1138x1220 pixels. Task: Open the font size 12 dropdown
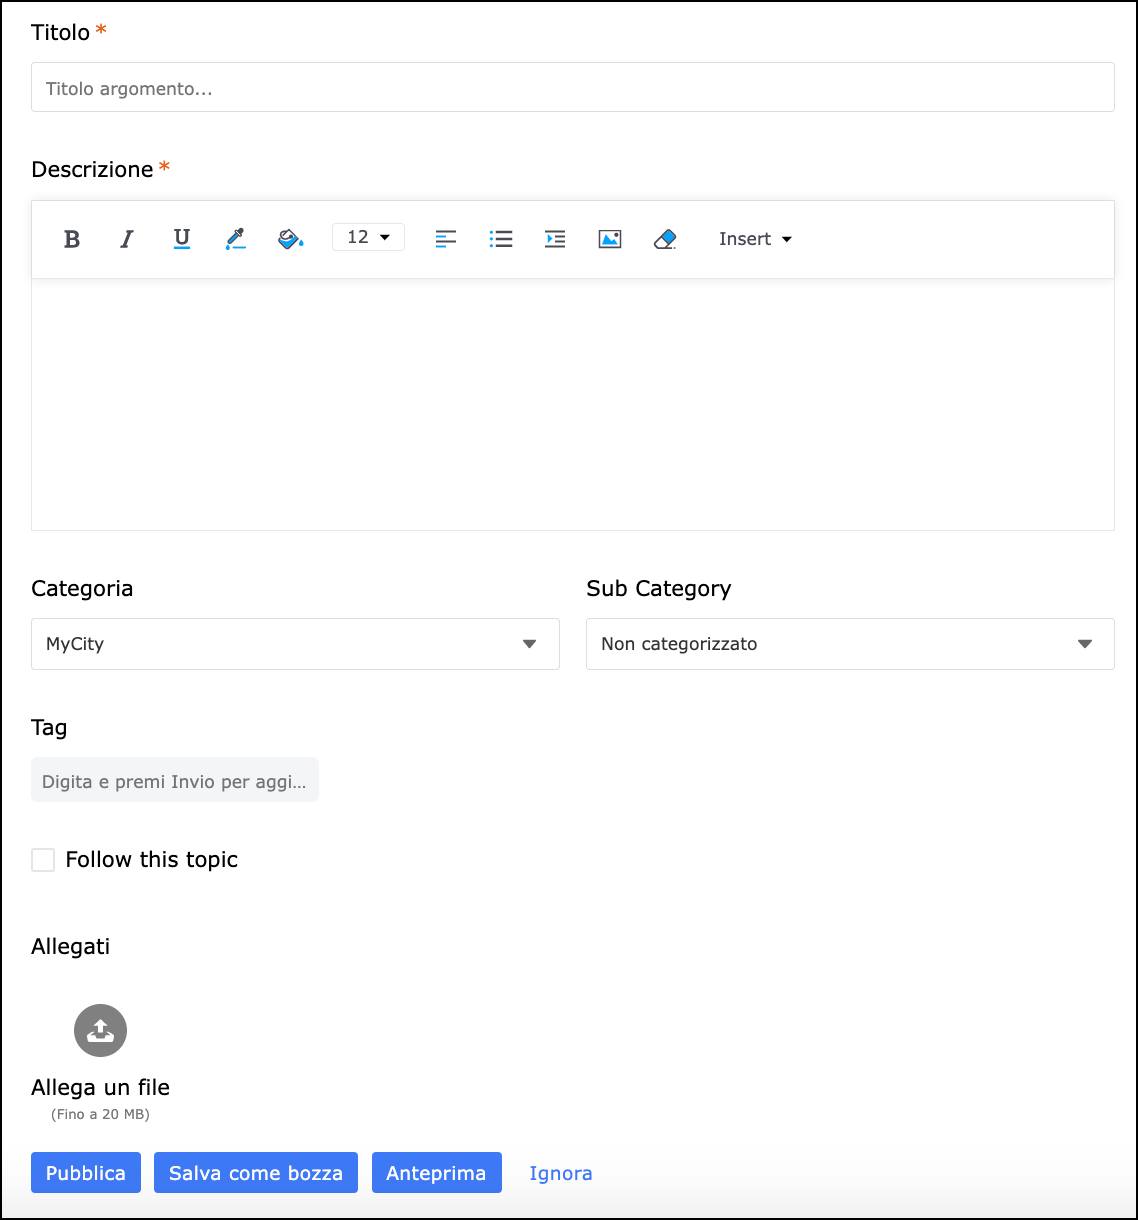(368, 237)
